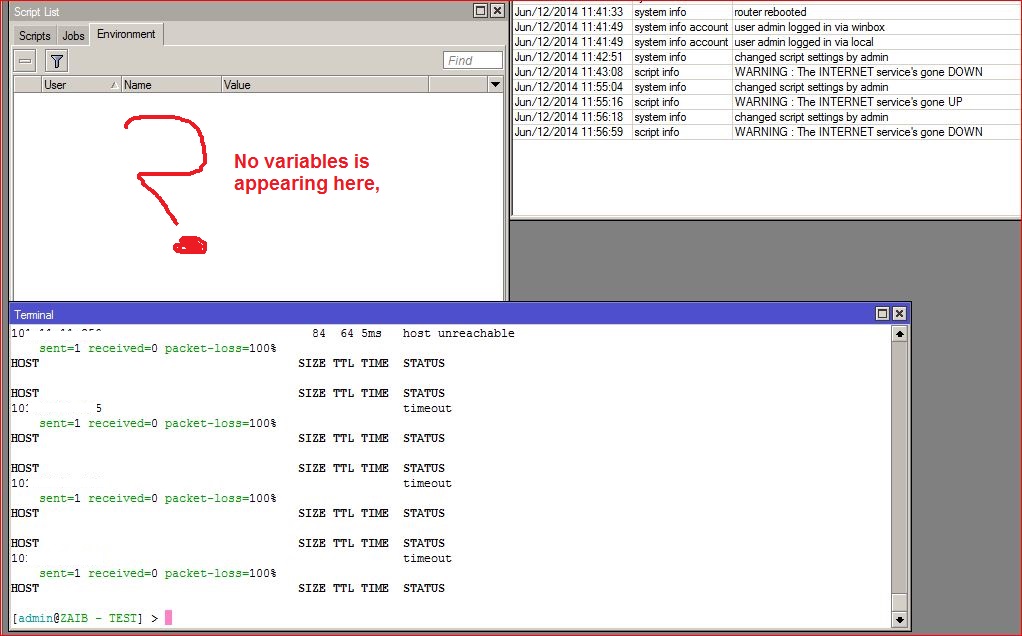Screen dimensions: 1022x636
Task: Maximize the Script List window
Action: [480, 10]
